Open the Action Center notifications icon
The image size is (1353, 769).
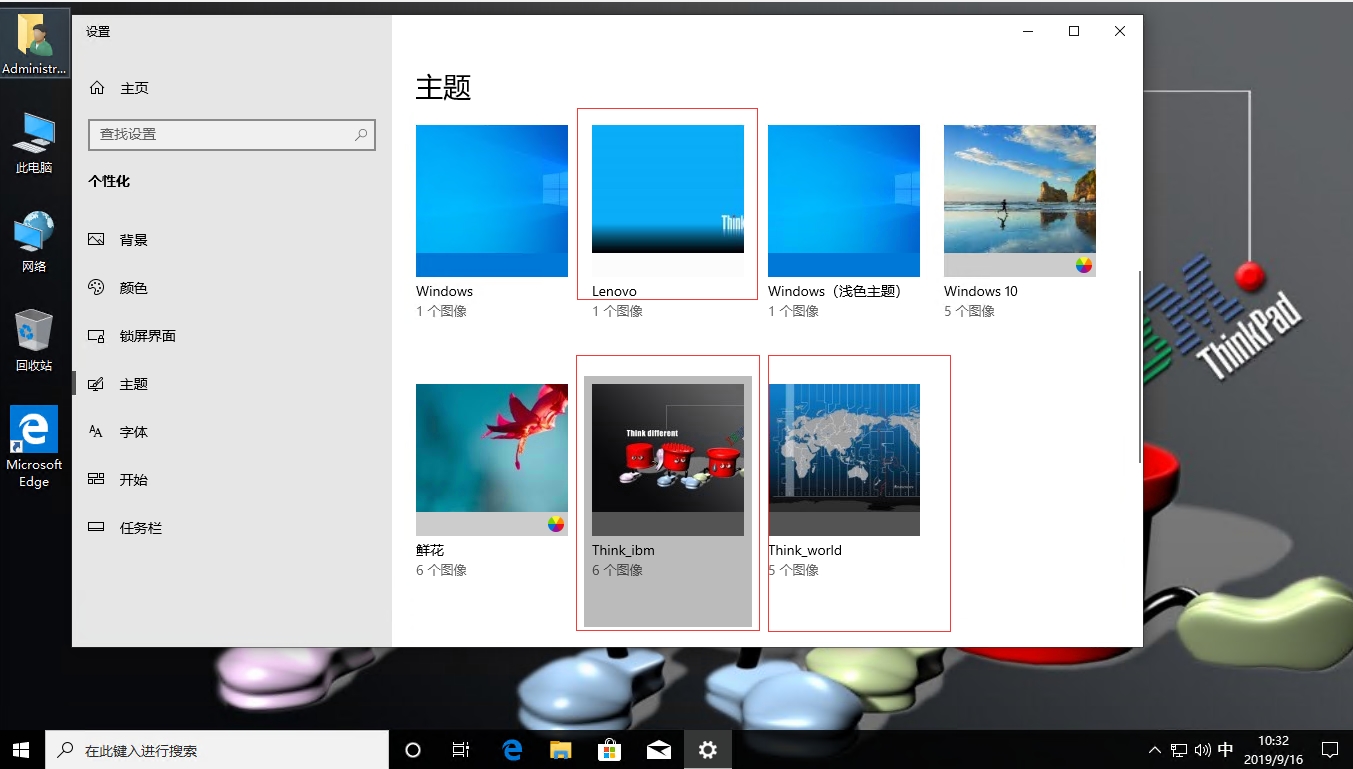tap(1330, 750)
